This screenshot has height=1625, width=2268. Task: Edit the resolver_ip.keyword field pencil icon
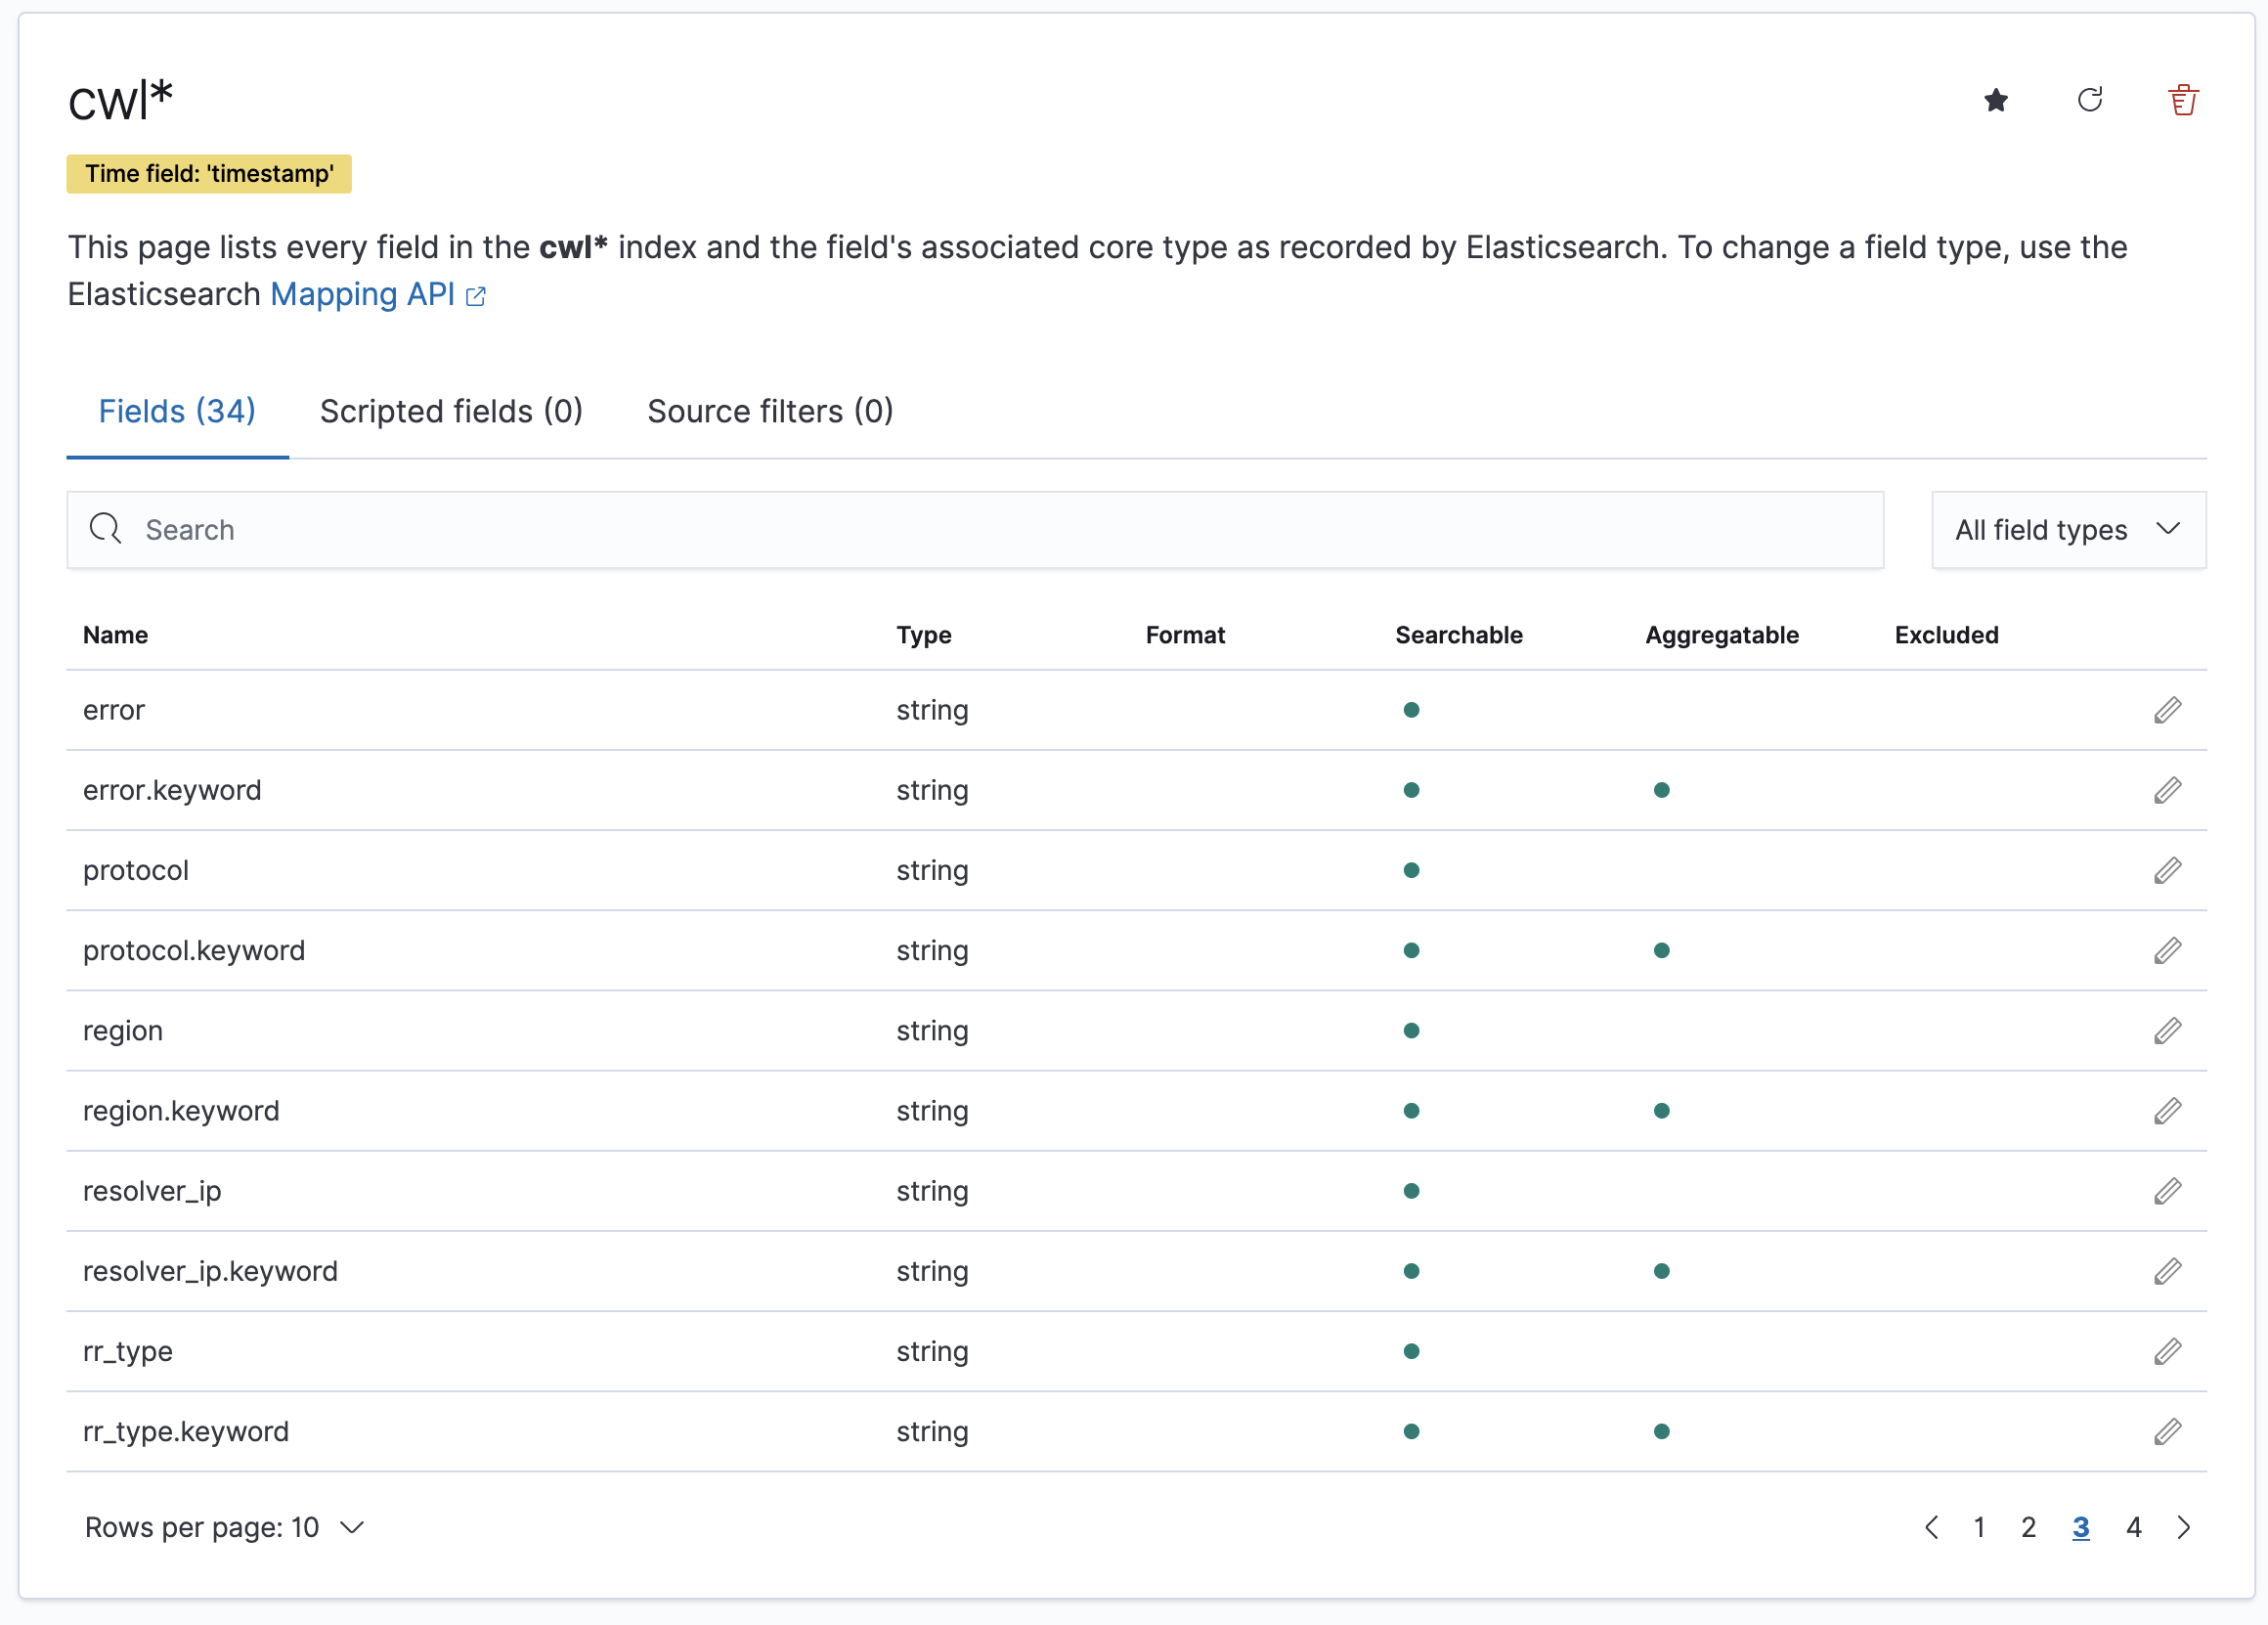(x=2167, y=1271)
